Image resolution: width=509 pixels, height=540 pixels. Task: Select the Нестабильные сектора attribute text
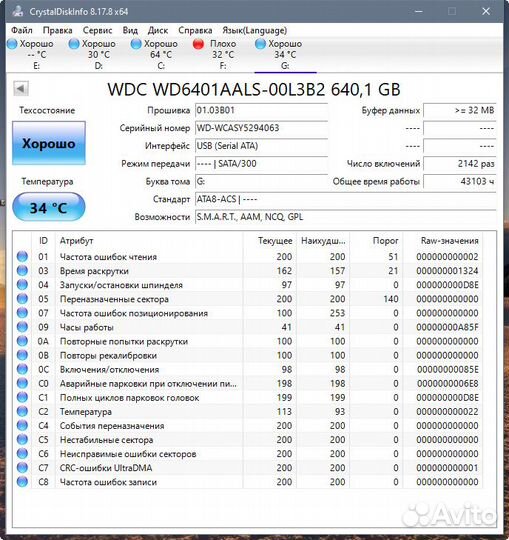(x=106, y=440)
